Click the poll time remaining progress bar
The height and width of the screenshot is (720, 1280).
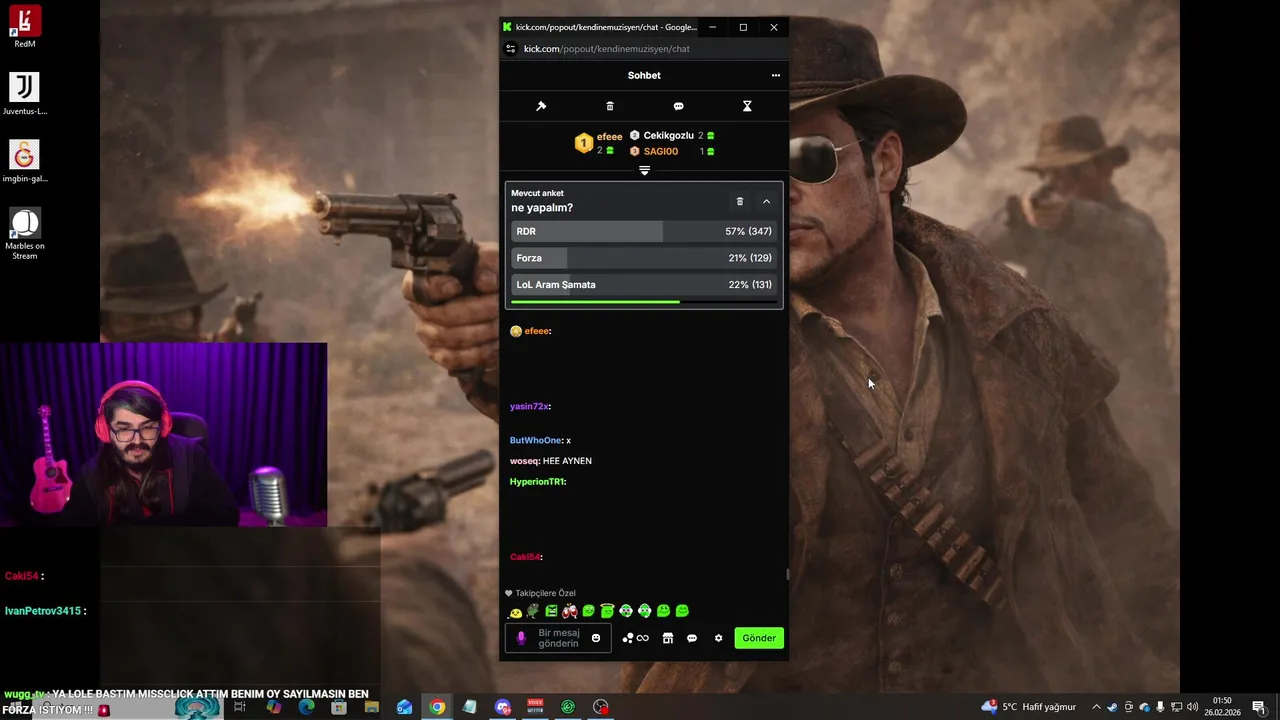click(644, 301)
